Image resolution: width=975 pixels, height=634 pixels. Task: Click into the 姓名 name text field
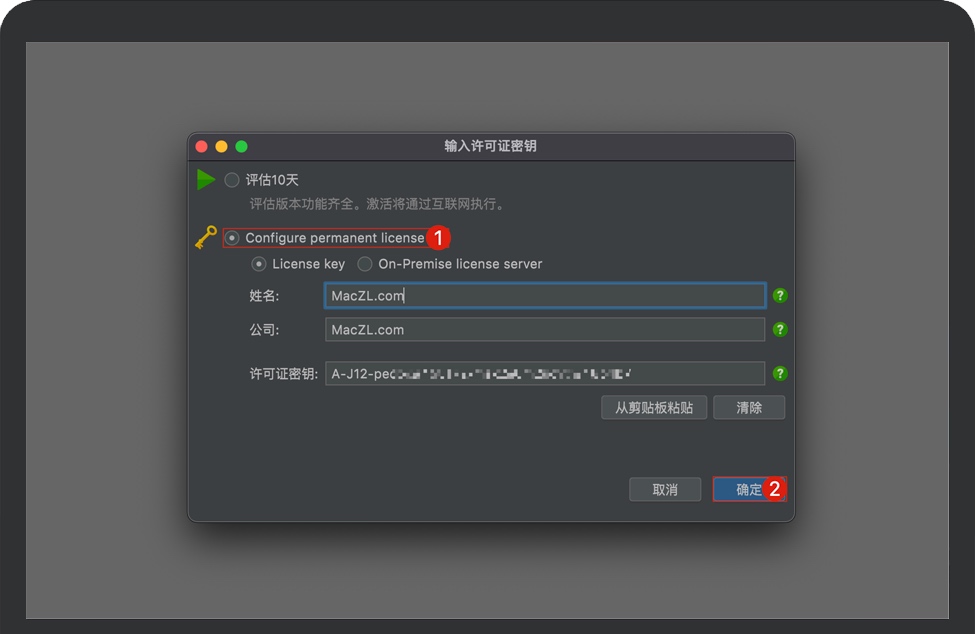tap(545, 295)
